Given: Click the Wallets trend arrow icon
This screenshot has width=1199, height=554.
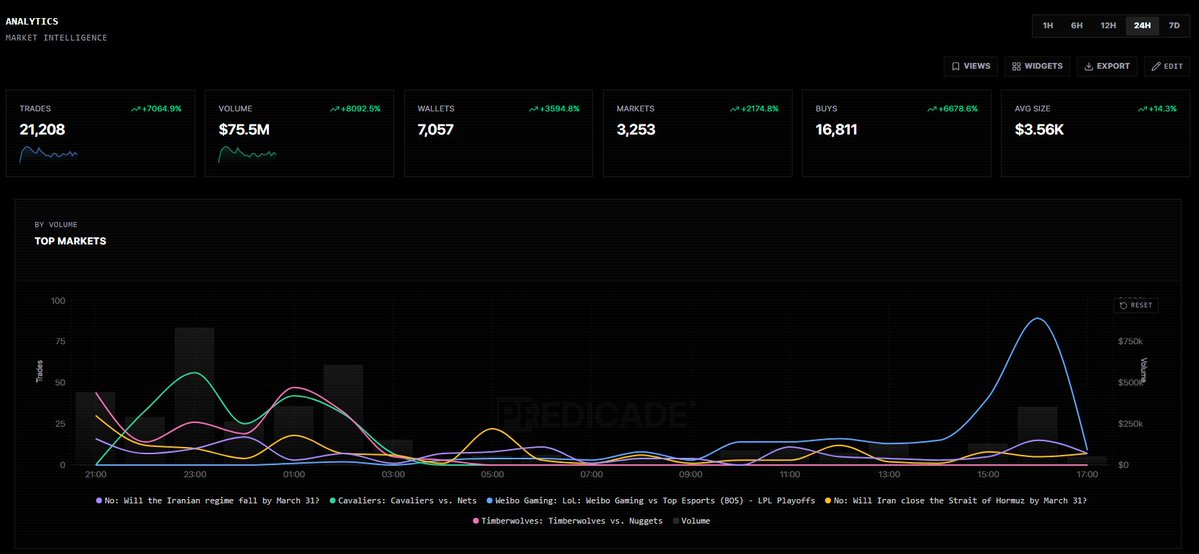Looking at the screenshot, I should point(533,109).
